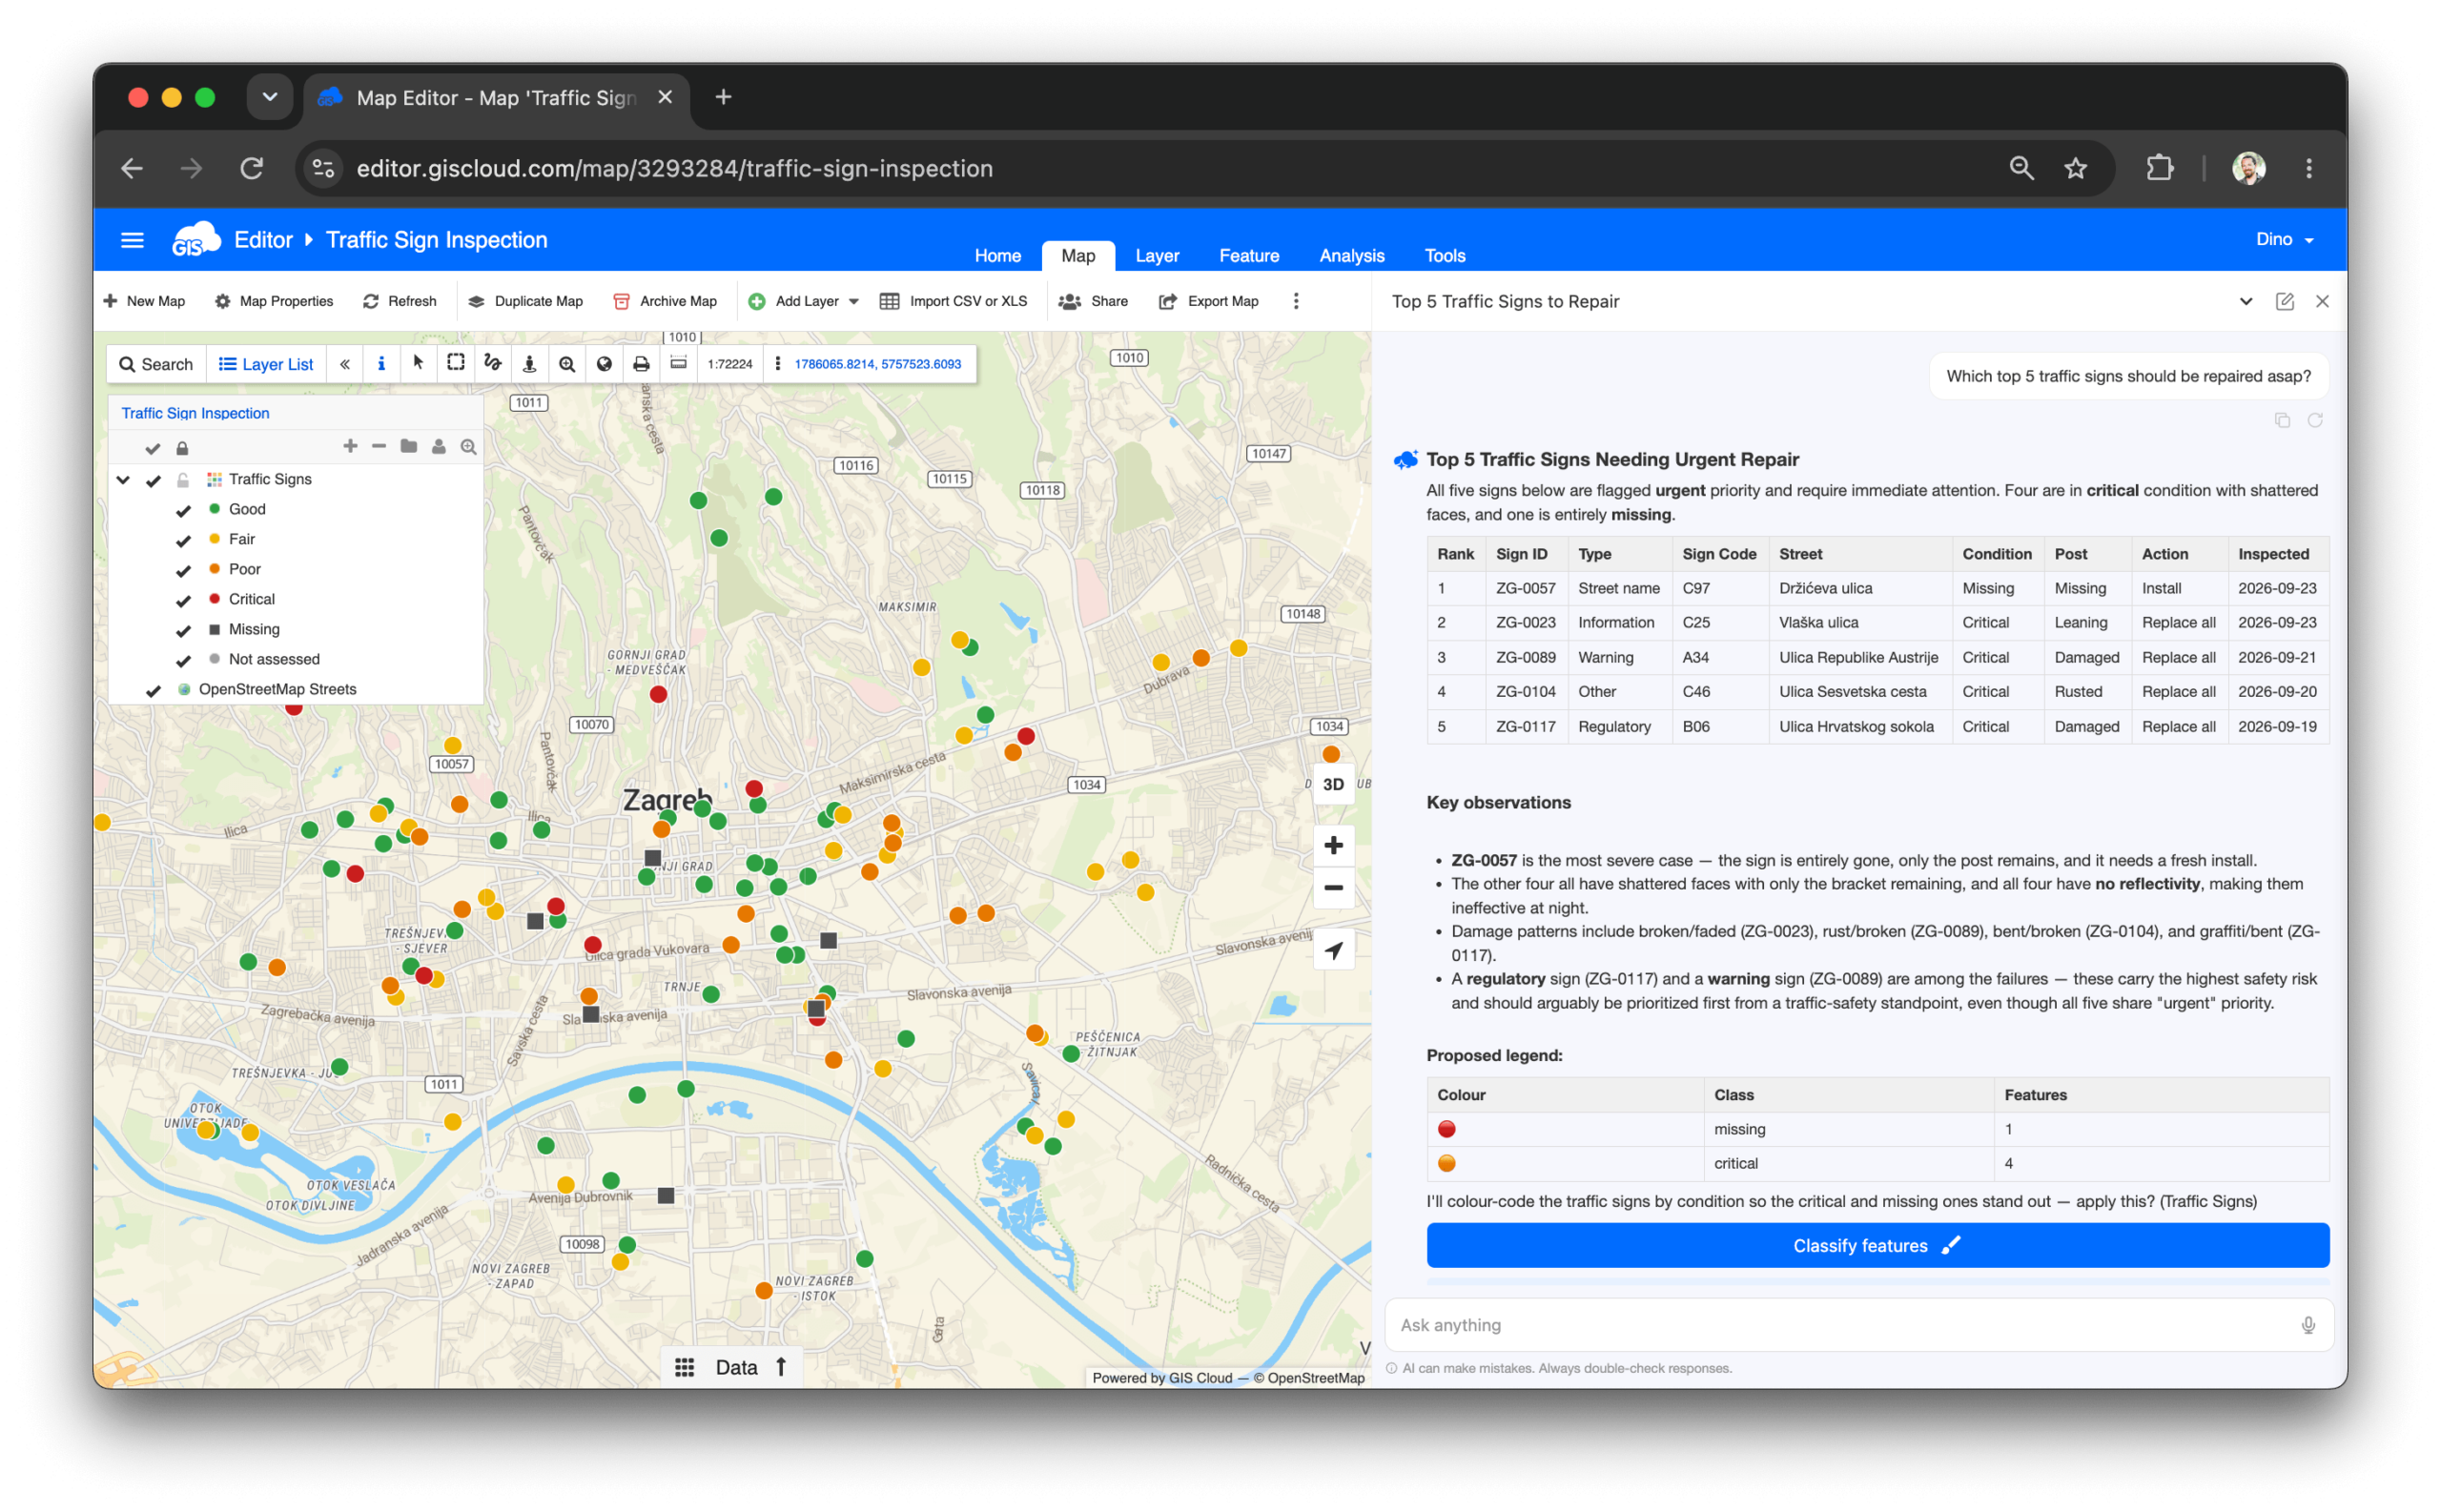2441x1512 pixels.
Task: Click the Classify features button
Action: pyautogui.click(x=1877, y=1245)
